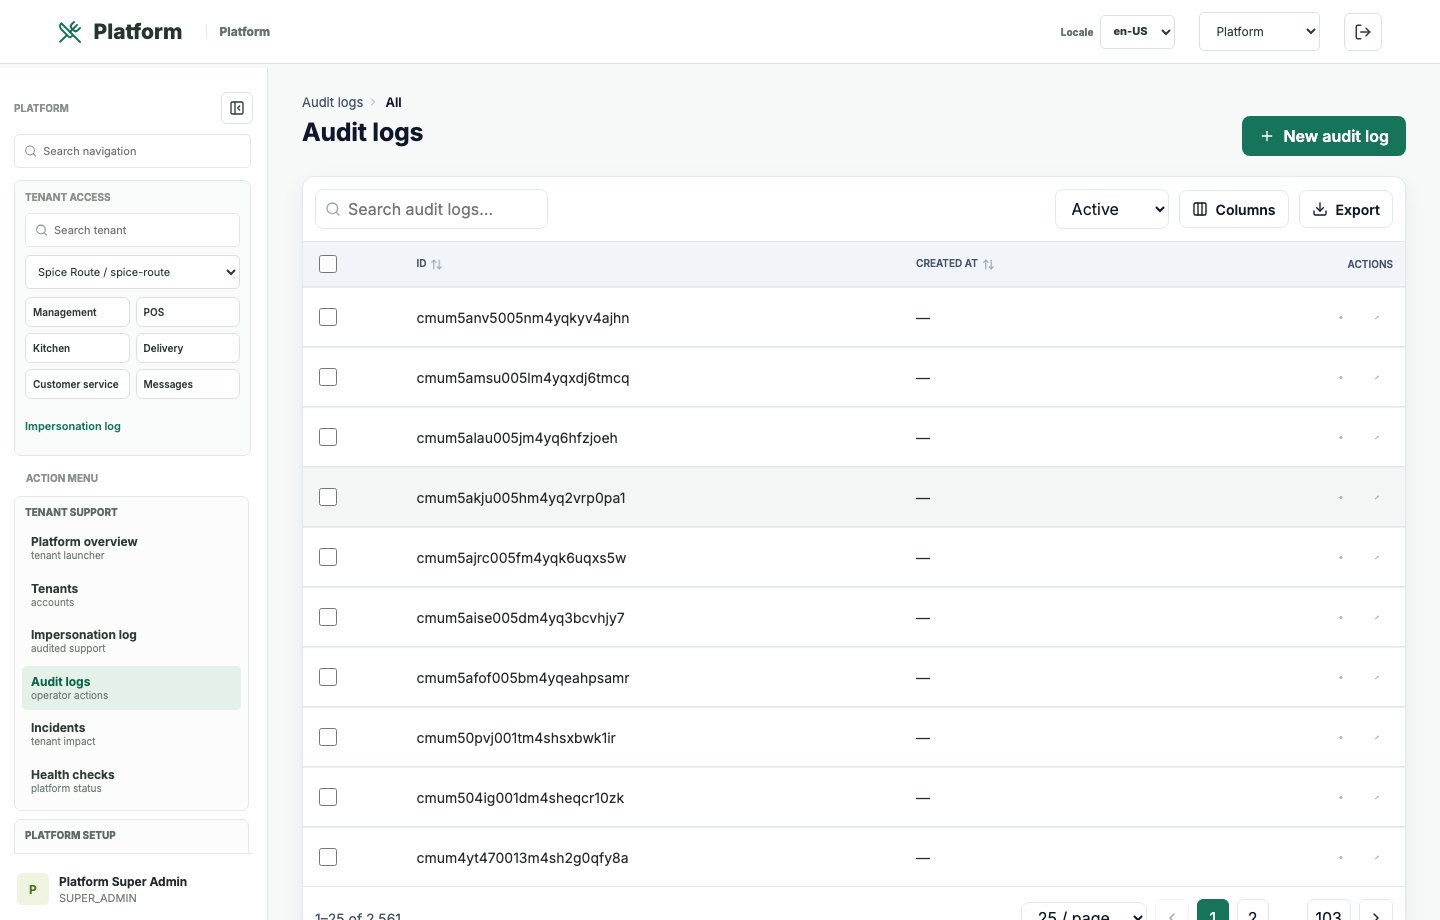Click the P avatar for Platform Super Admin
Viewport: 1440px width, 920px height.
click(33, 889)
